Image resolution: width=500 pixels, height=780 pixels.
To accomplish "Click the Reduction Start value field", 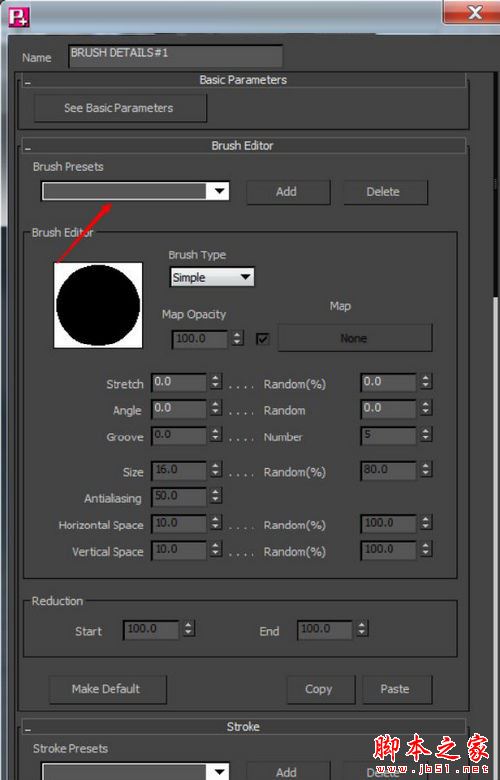I will (x=151, y=629).
